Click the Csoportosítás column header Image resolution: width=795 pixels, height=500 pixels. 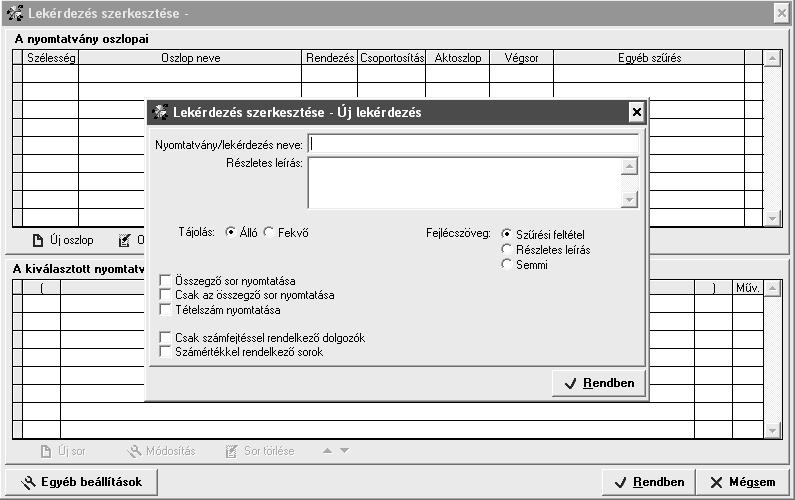pos(391,58)
